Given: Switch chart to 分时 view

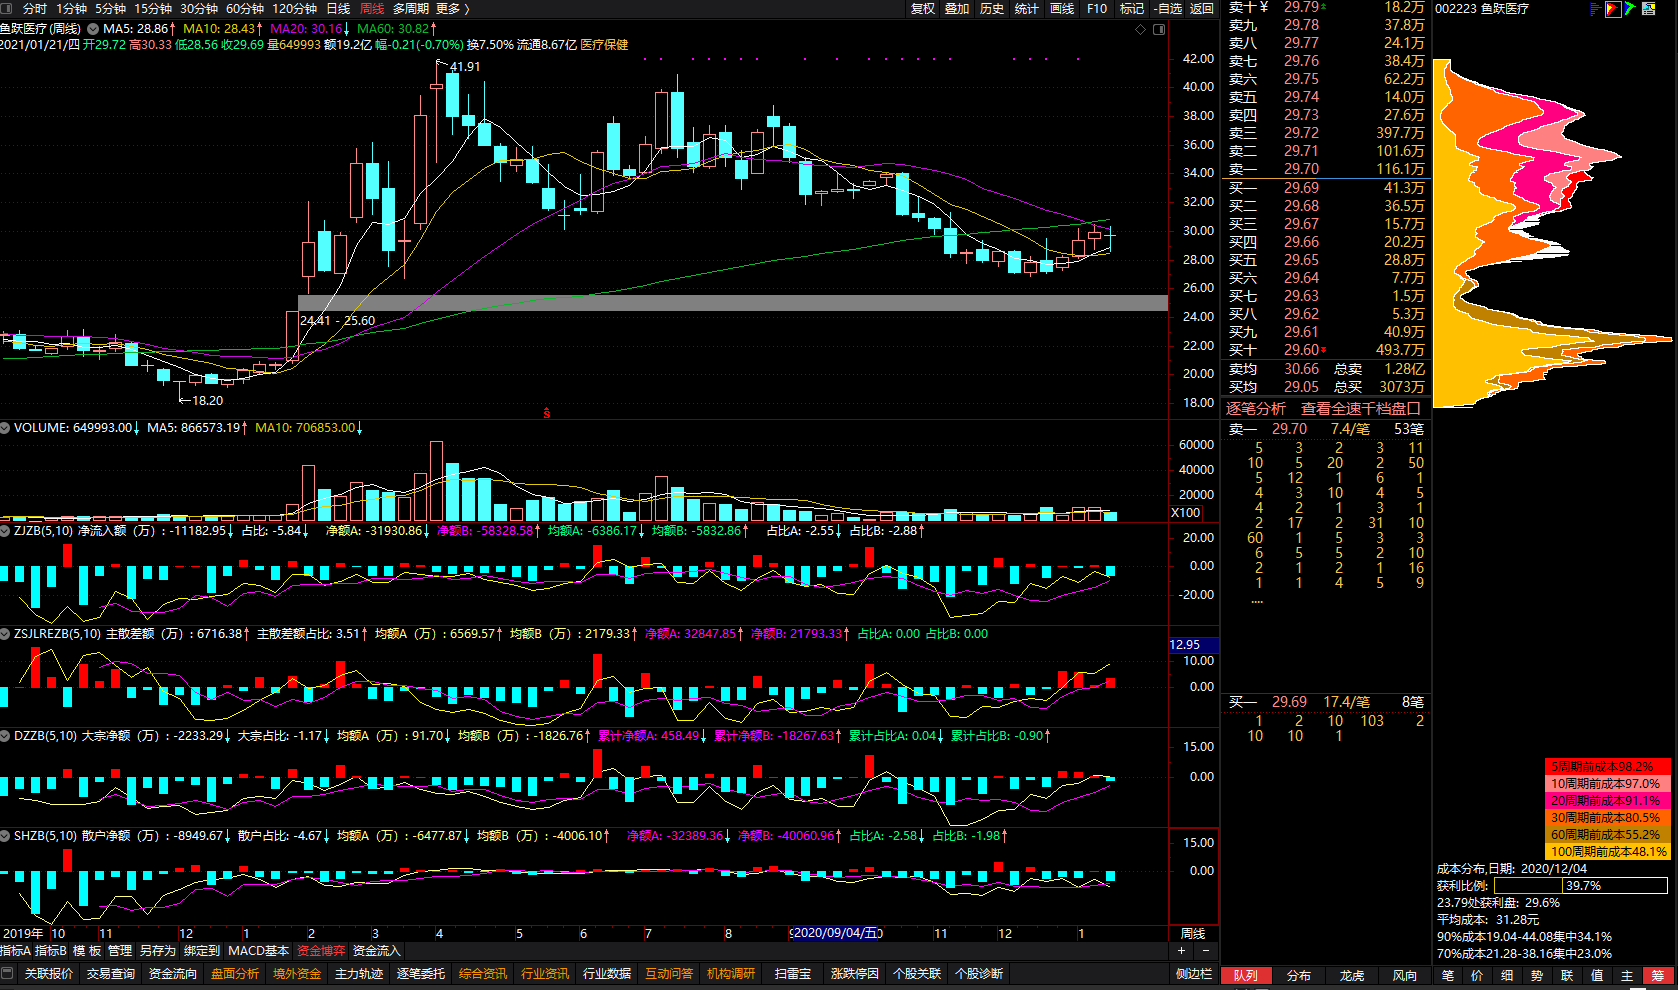Looking at the screenshot, I should click(35, 9).
